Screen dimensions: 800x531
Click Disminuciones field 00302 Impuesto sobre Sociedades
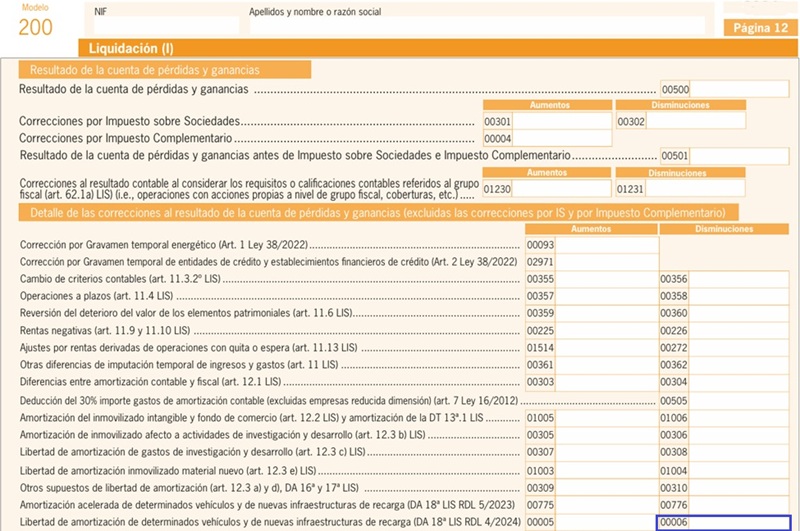click(x=695, y=121)
